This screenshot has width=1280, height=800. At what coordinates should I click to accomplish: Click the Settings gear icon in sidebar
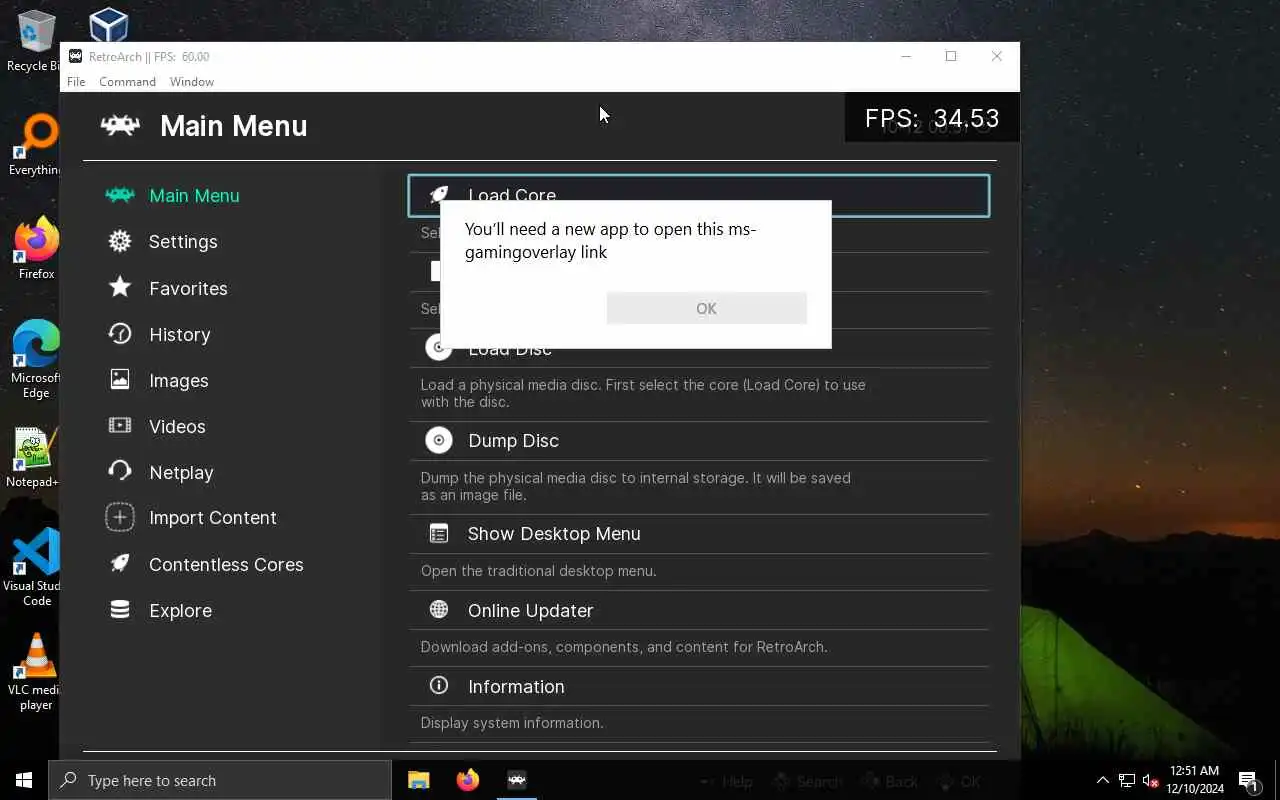120,241
